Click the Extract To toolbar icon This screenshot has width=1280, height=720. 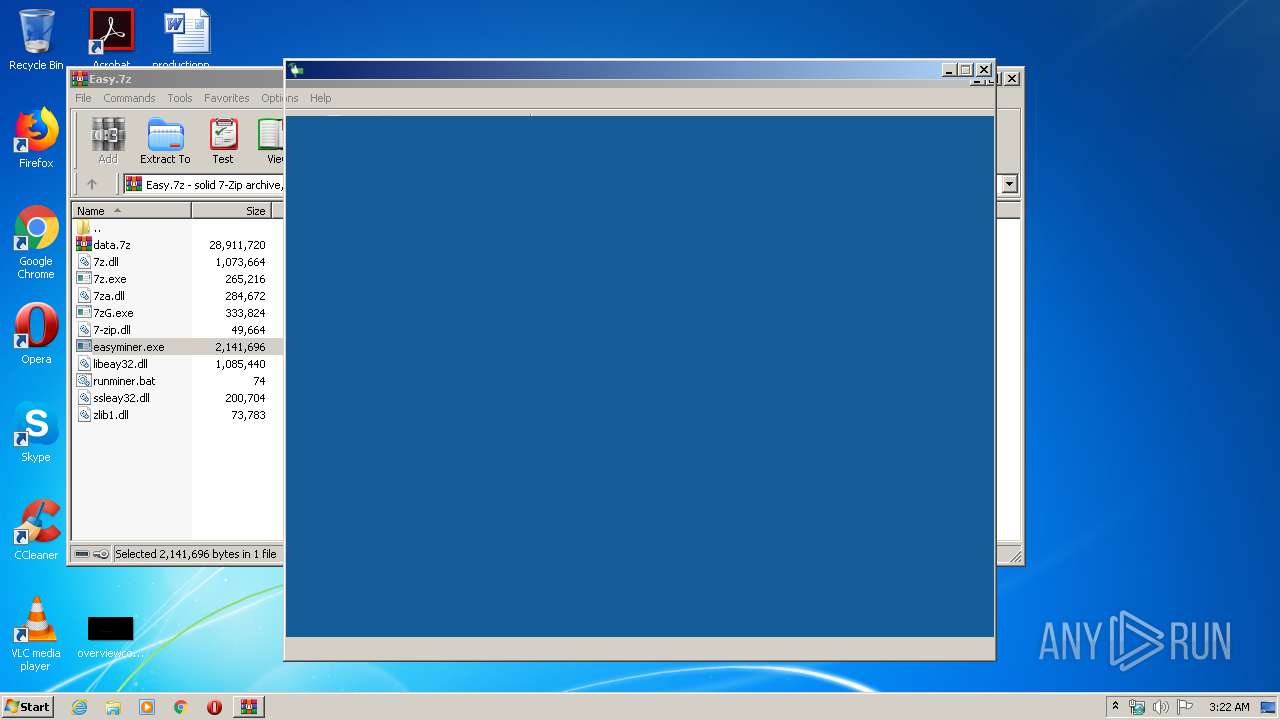coord(165,141)
